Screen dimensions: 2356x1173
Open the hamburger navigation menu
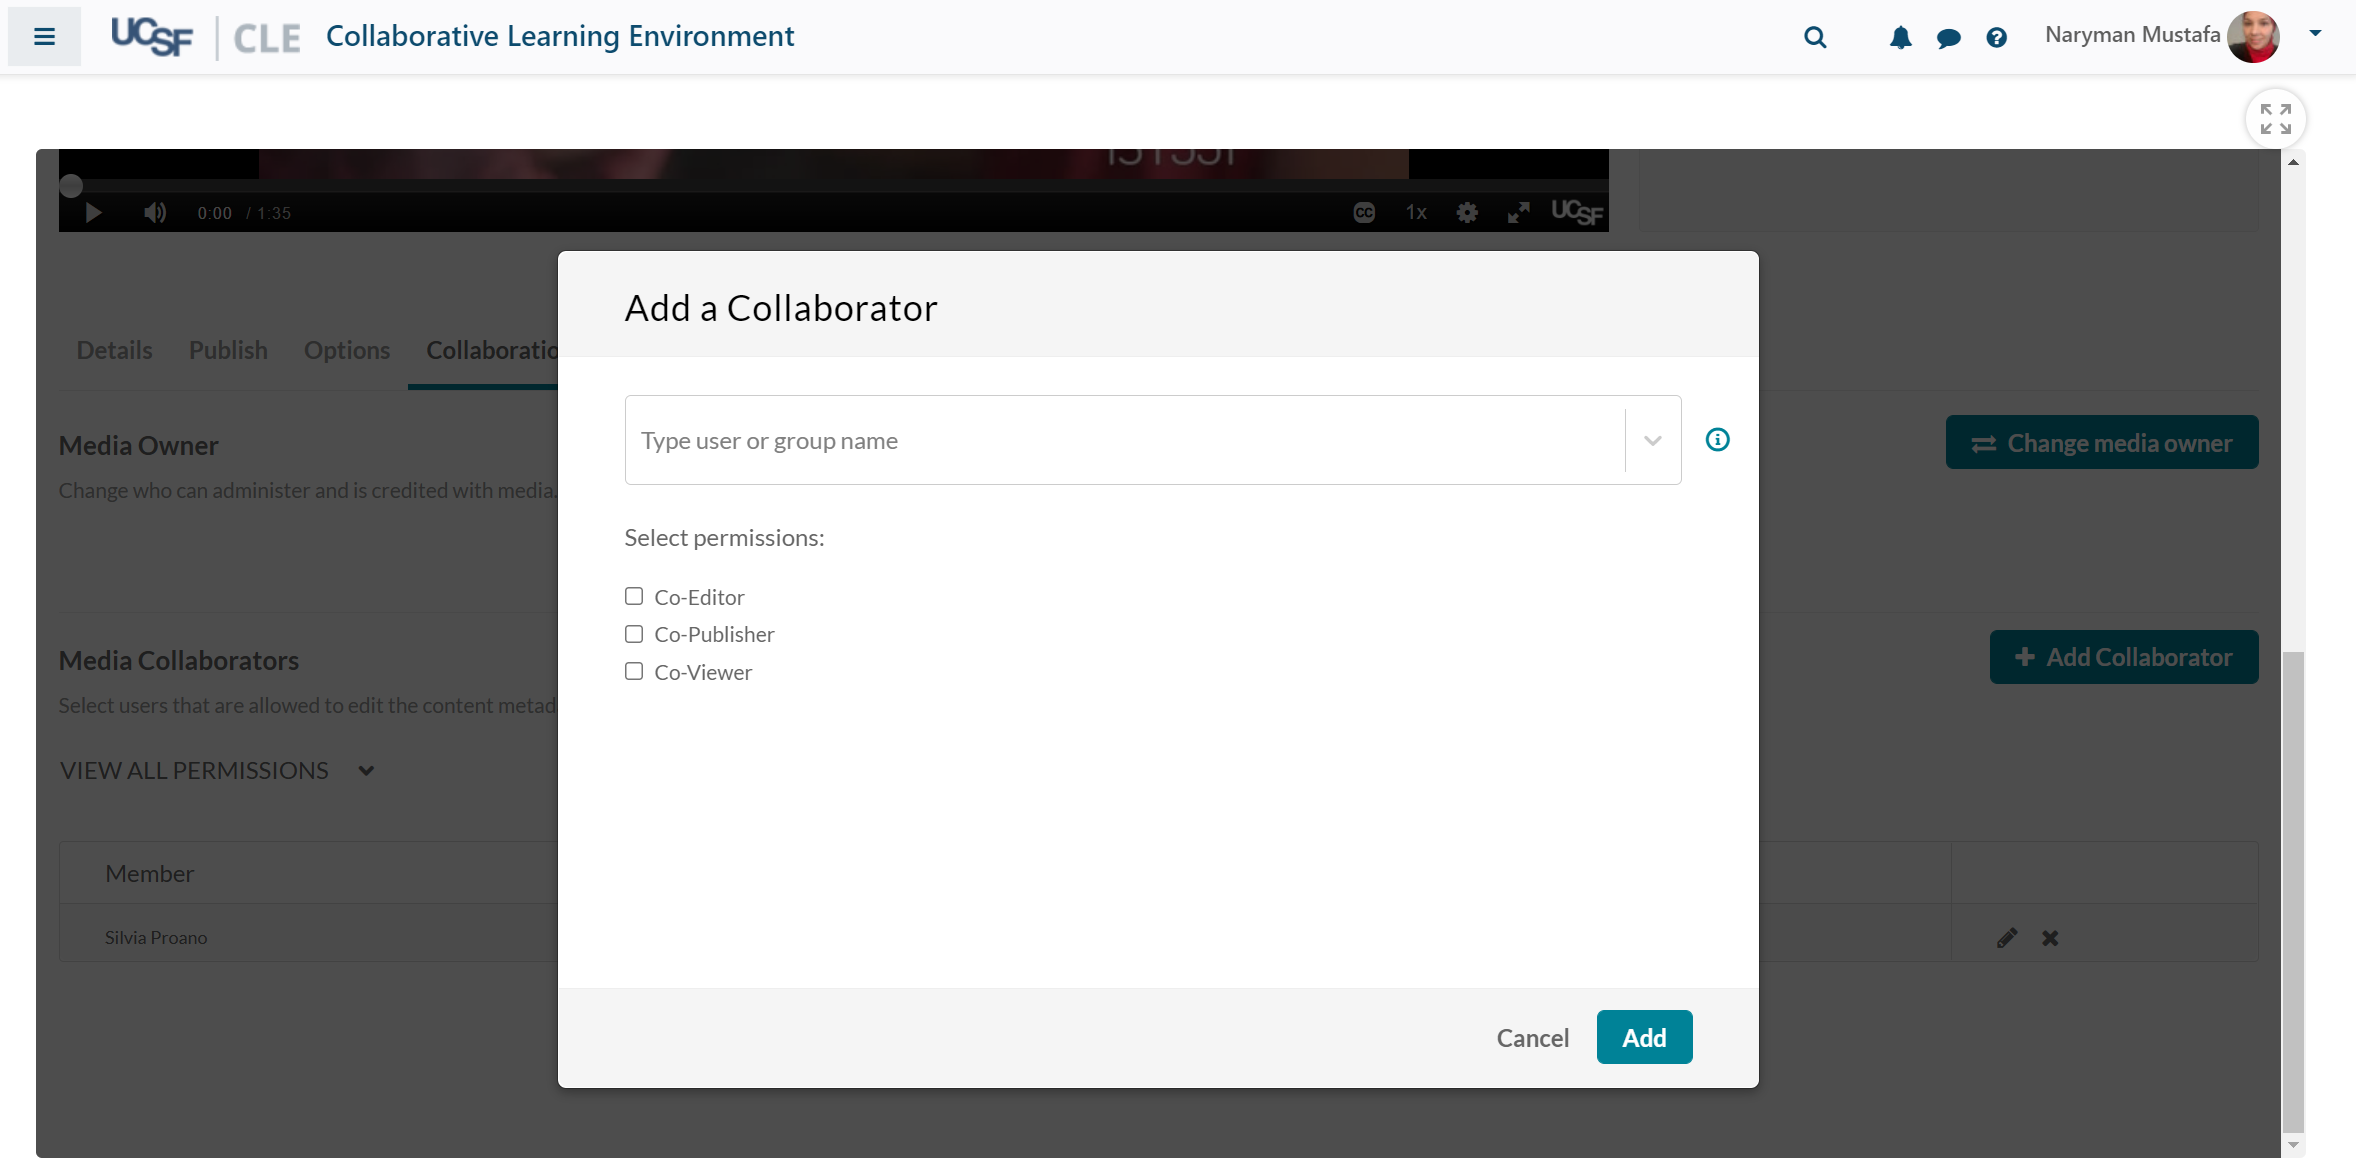click(x=44, y=37)
